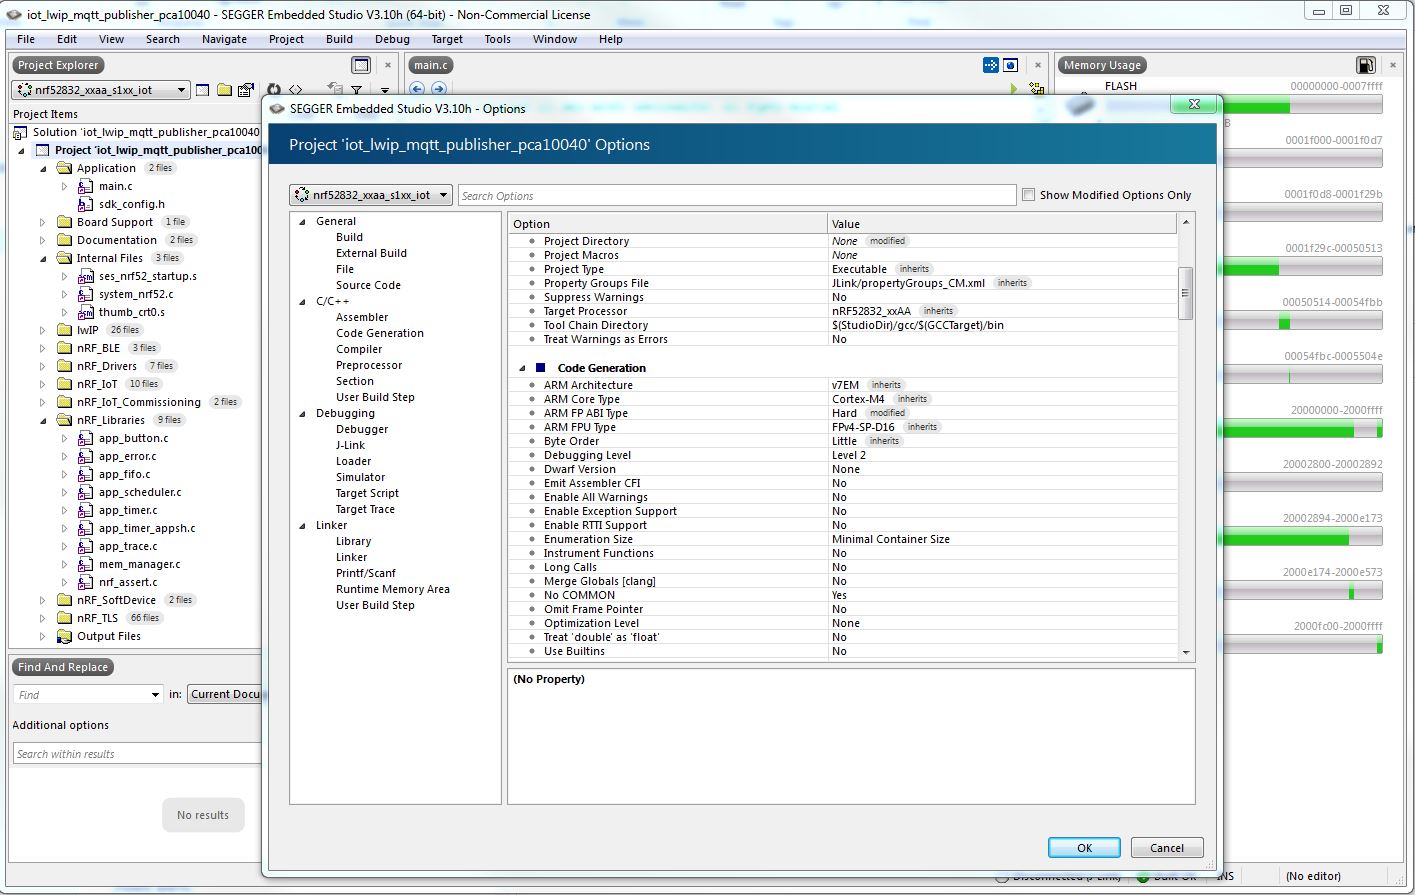Open the Project menu
This screenshot has height=895, width=1415.
286,39
